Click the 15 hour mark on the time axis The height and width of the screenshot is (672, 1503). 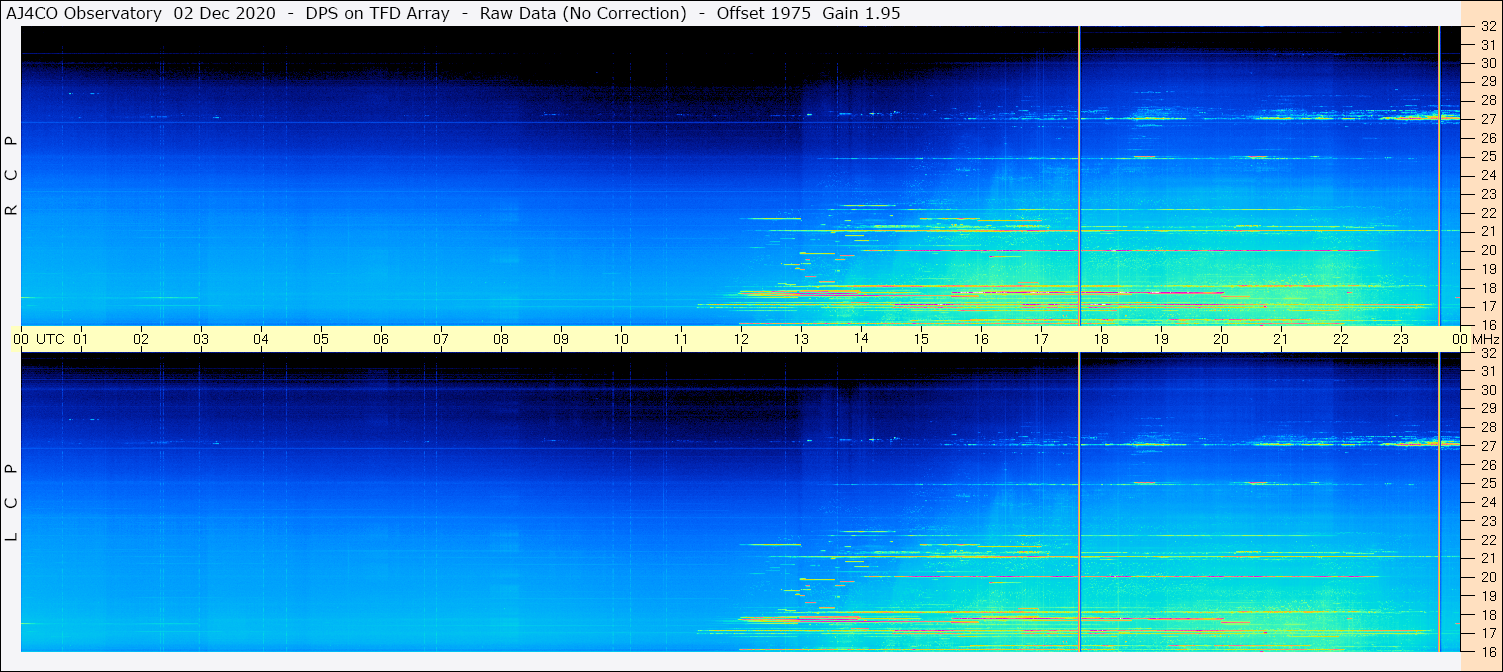pyautogui.click(x=921, y=339)
